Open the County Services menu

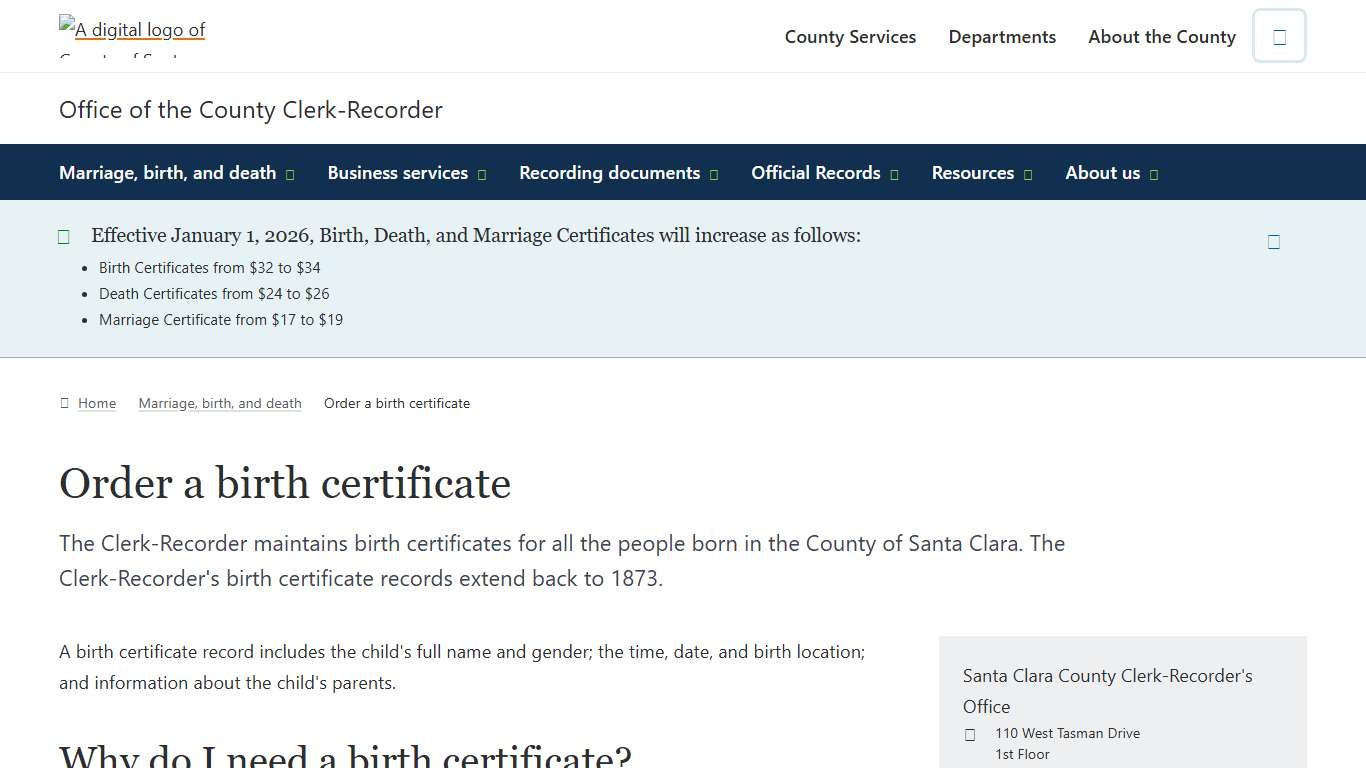pyautogui.click(x=850, y=36)
